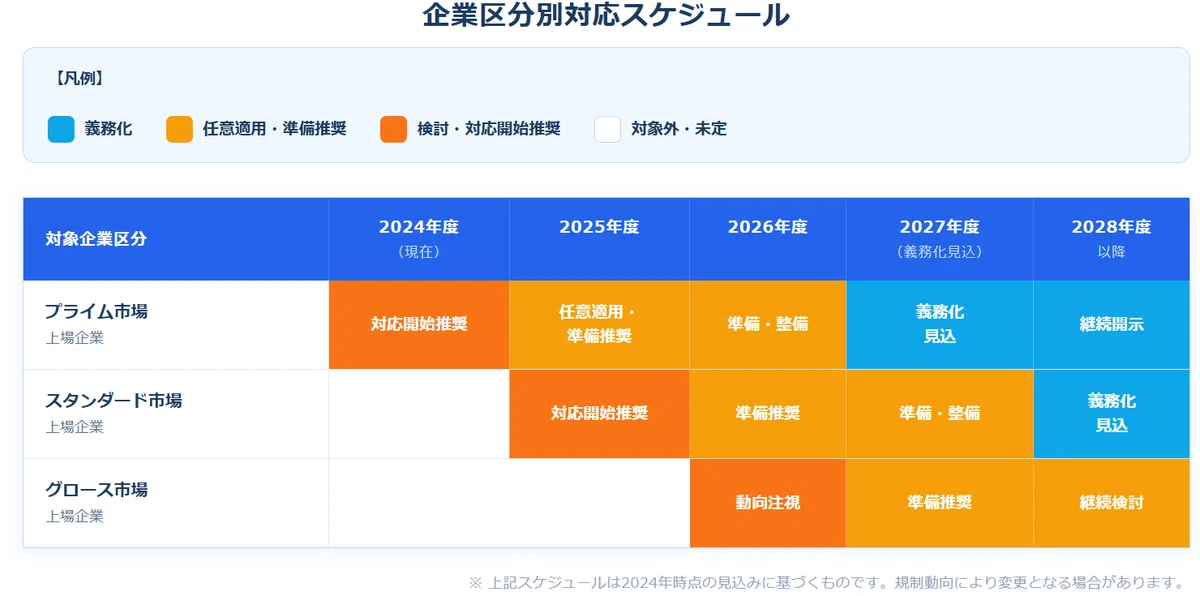
Task: Click the 継続開示 cell
Action: click(x=1112, y=325)
